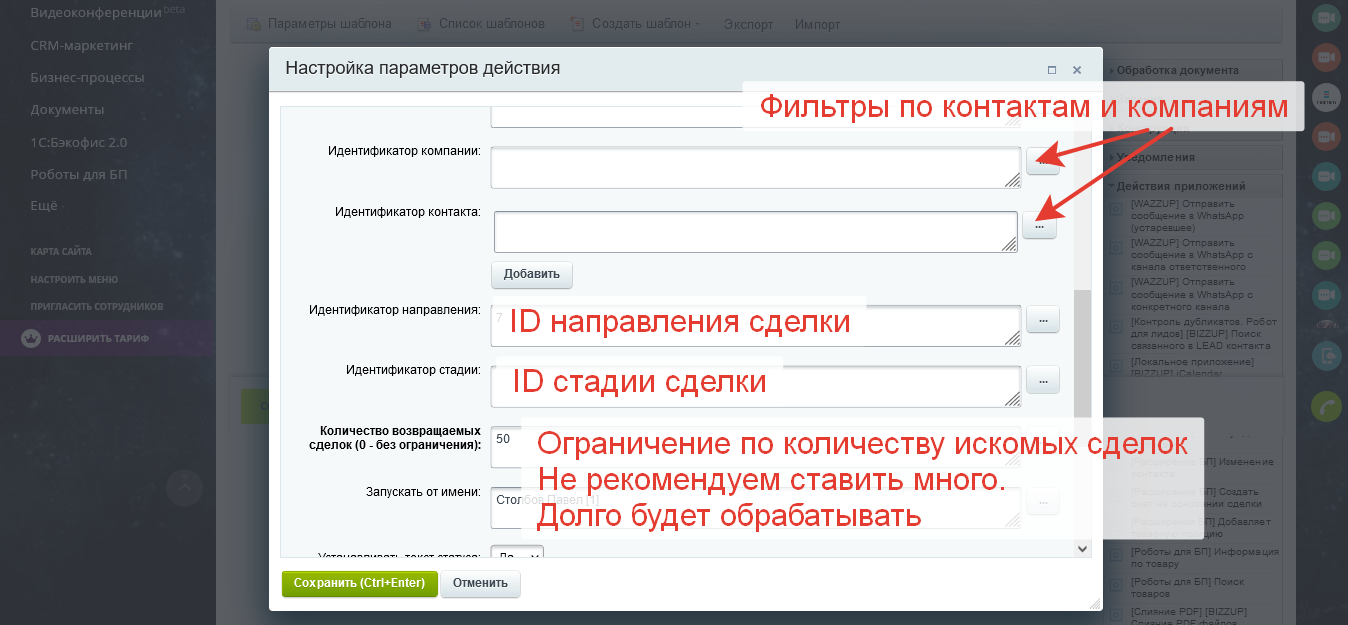Expand the Создать шаблон dropdown
The width and height of the screenshot is (1348, 625).
pyautogui.click(x=645, y=24)
